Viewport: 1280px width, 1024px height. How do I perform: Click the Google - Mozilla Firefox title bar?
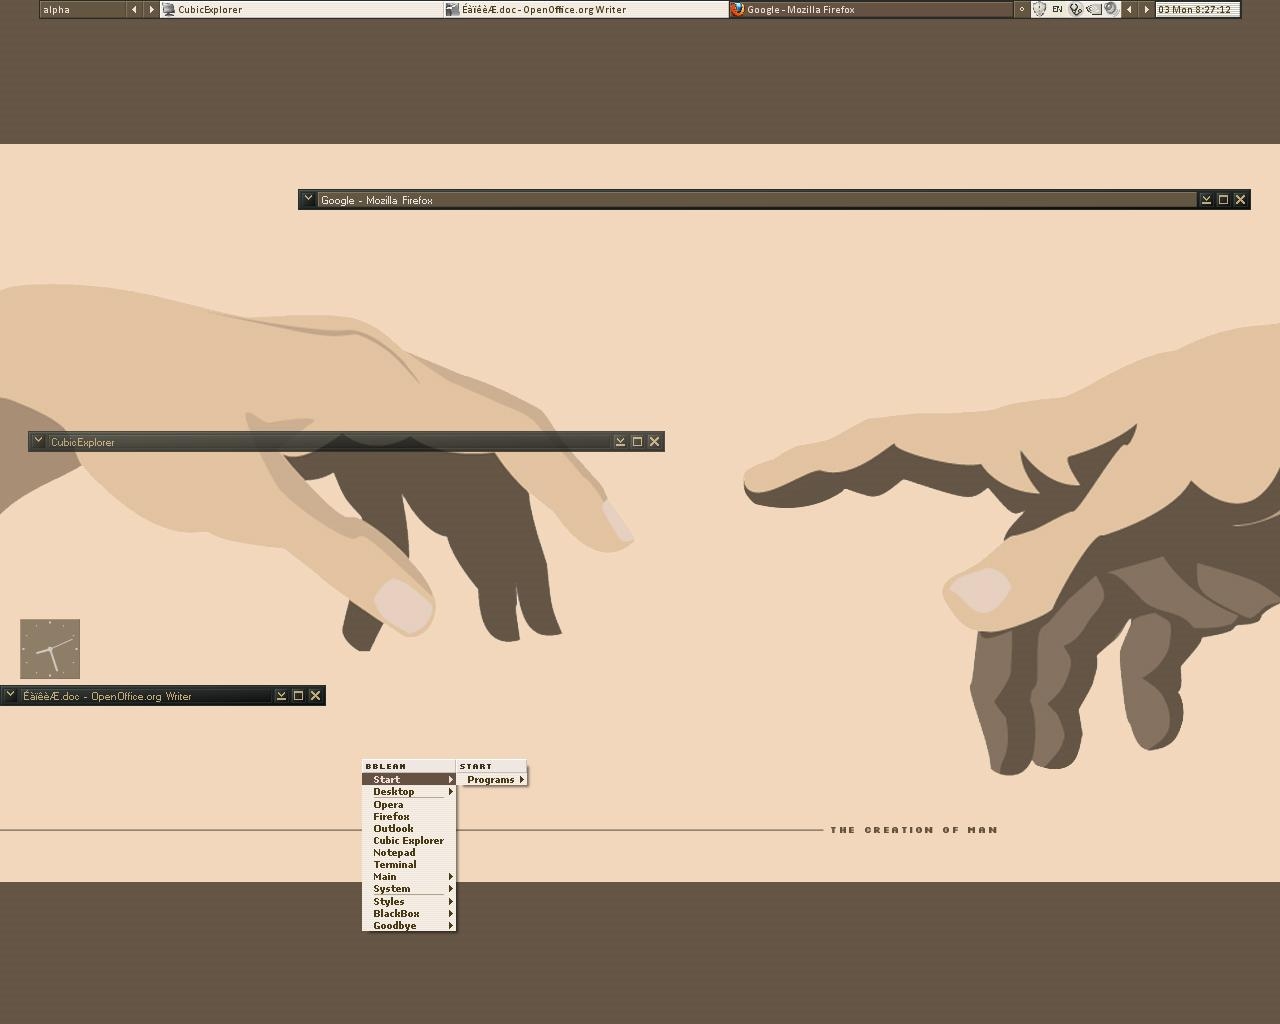757,200
